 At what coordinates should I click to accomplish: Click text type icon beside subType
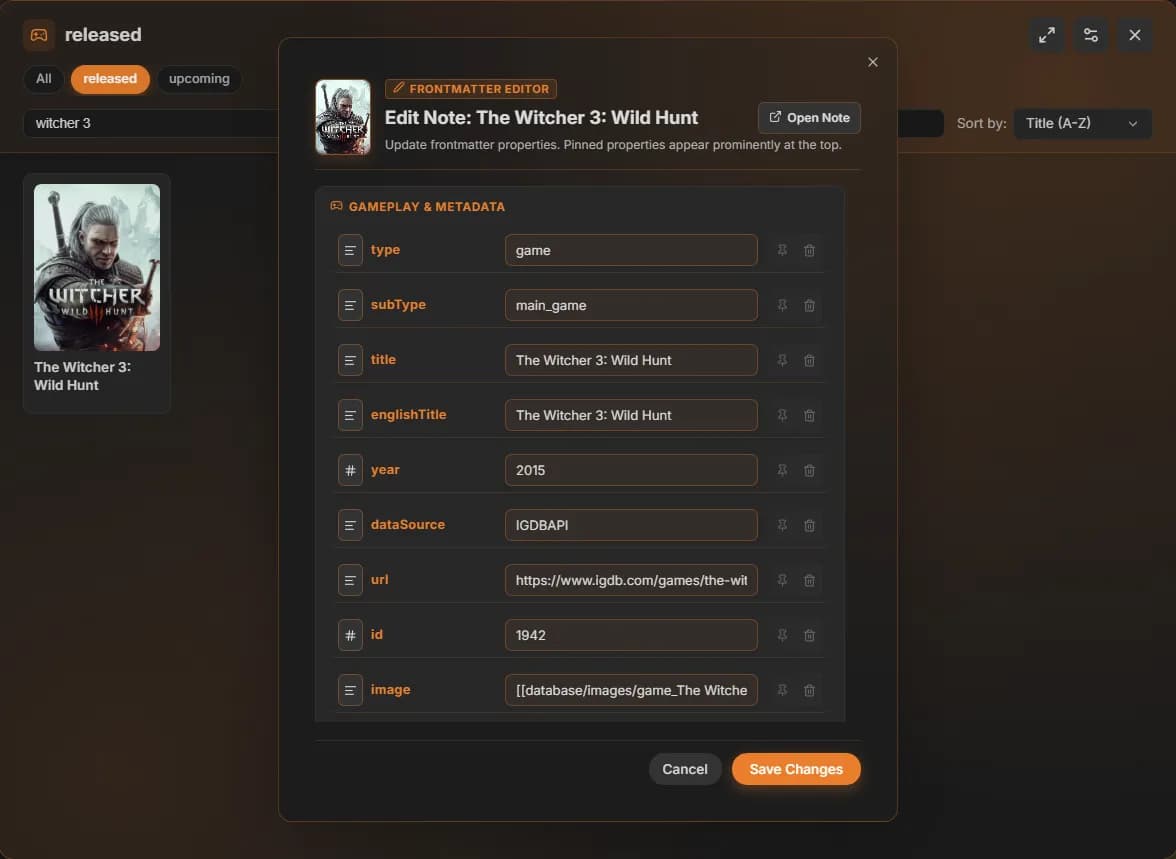pos(350,305)
